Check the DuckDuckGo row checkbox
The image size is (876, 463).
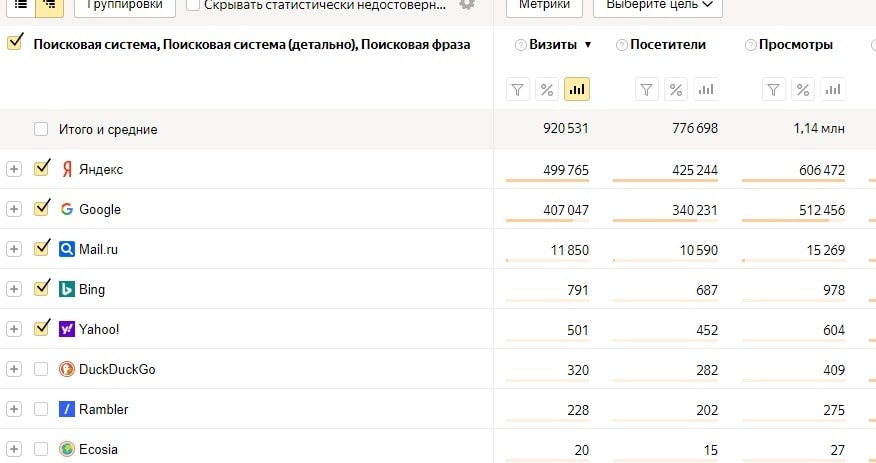(41, 369)
